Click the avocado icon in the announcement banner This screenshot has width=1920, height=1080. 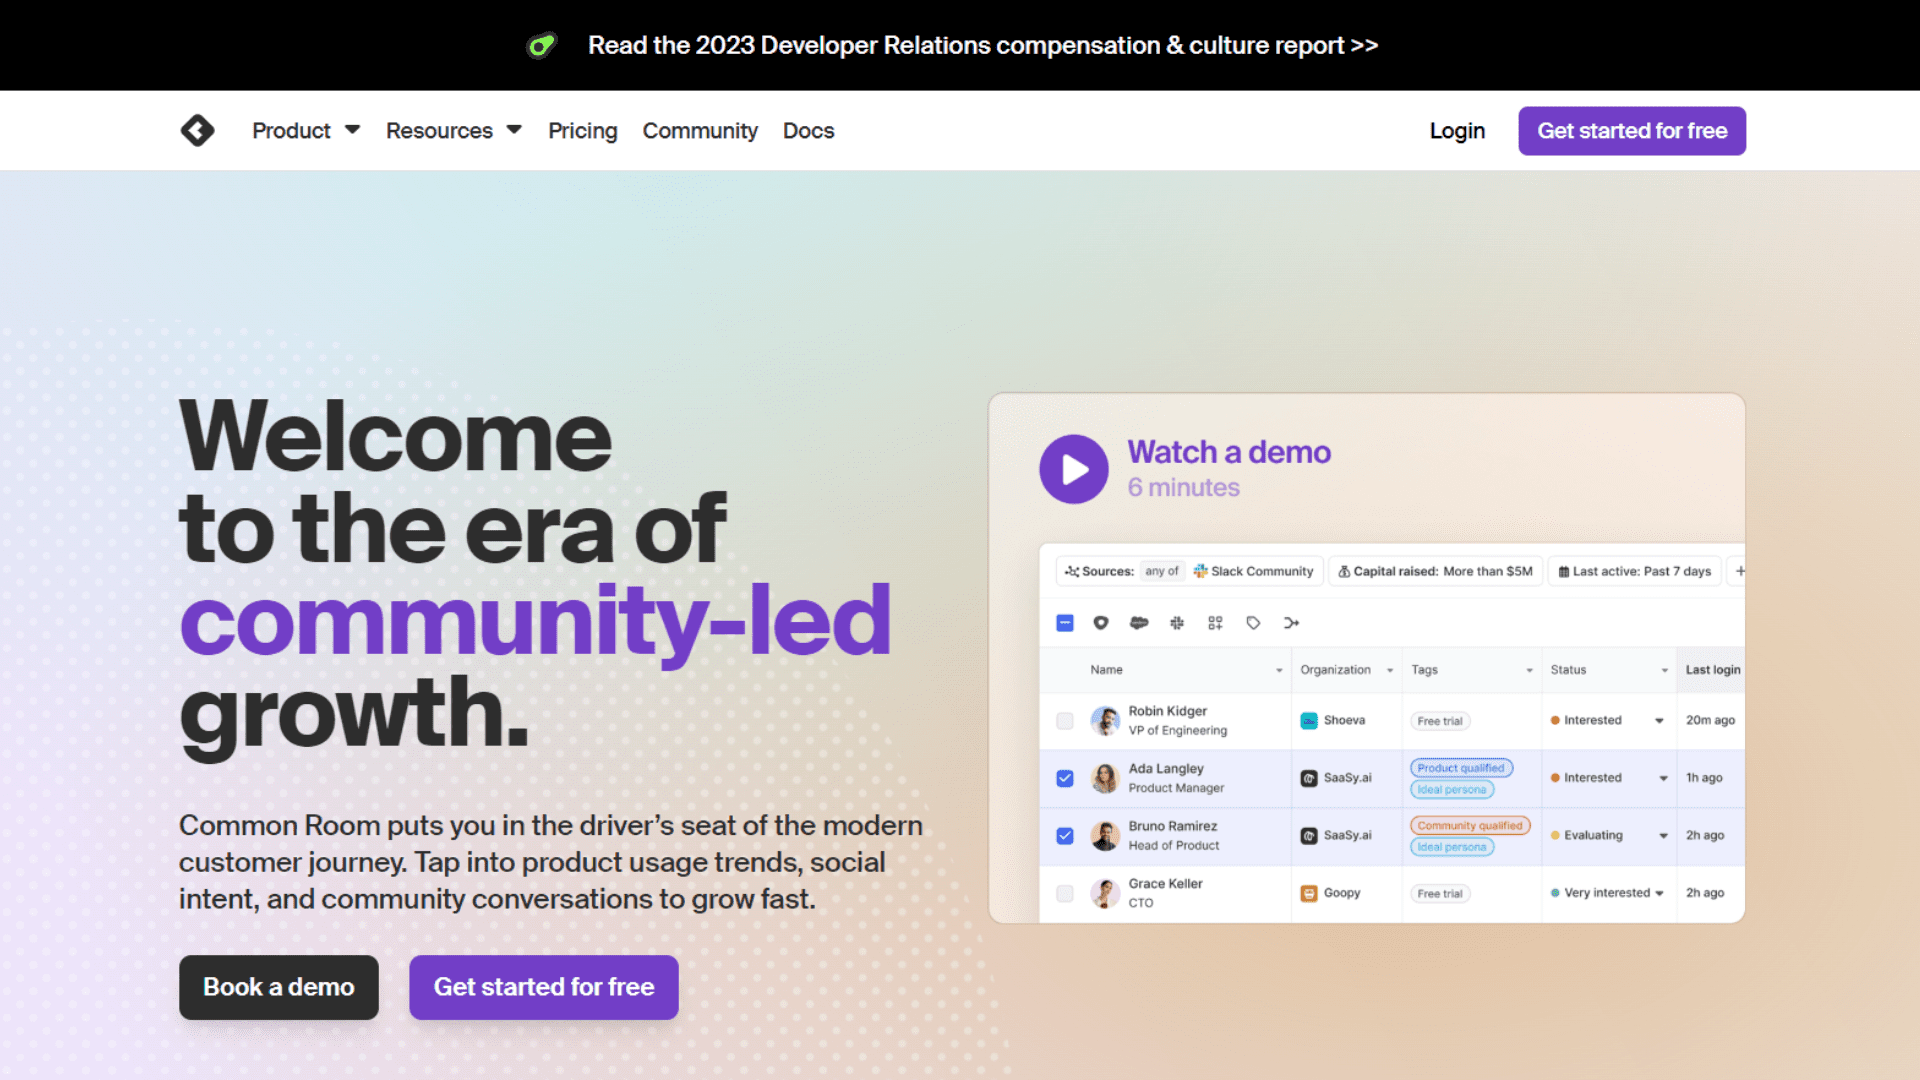[541, 45]
